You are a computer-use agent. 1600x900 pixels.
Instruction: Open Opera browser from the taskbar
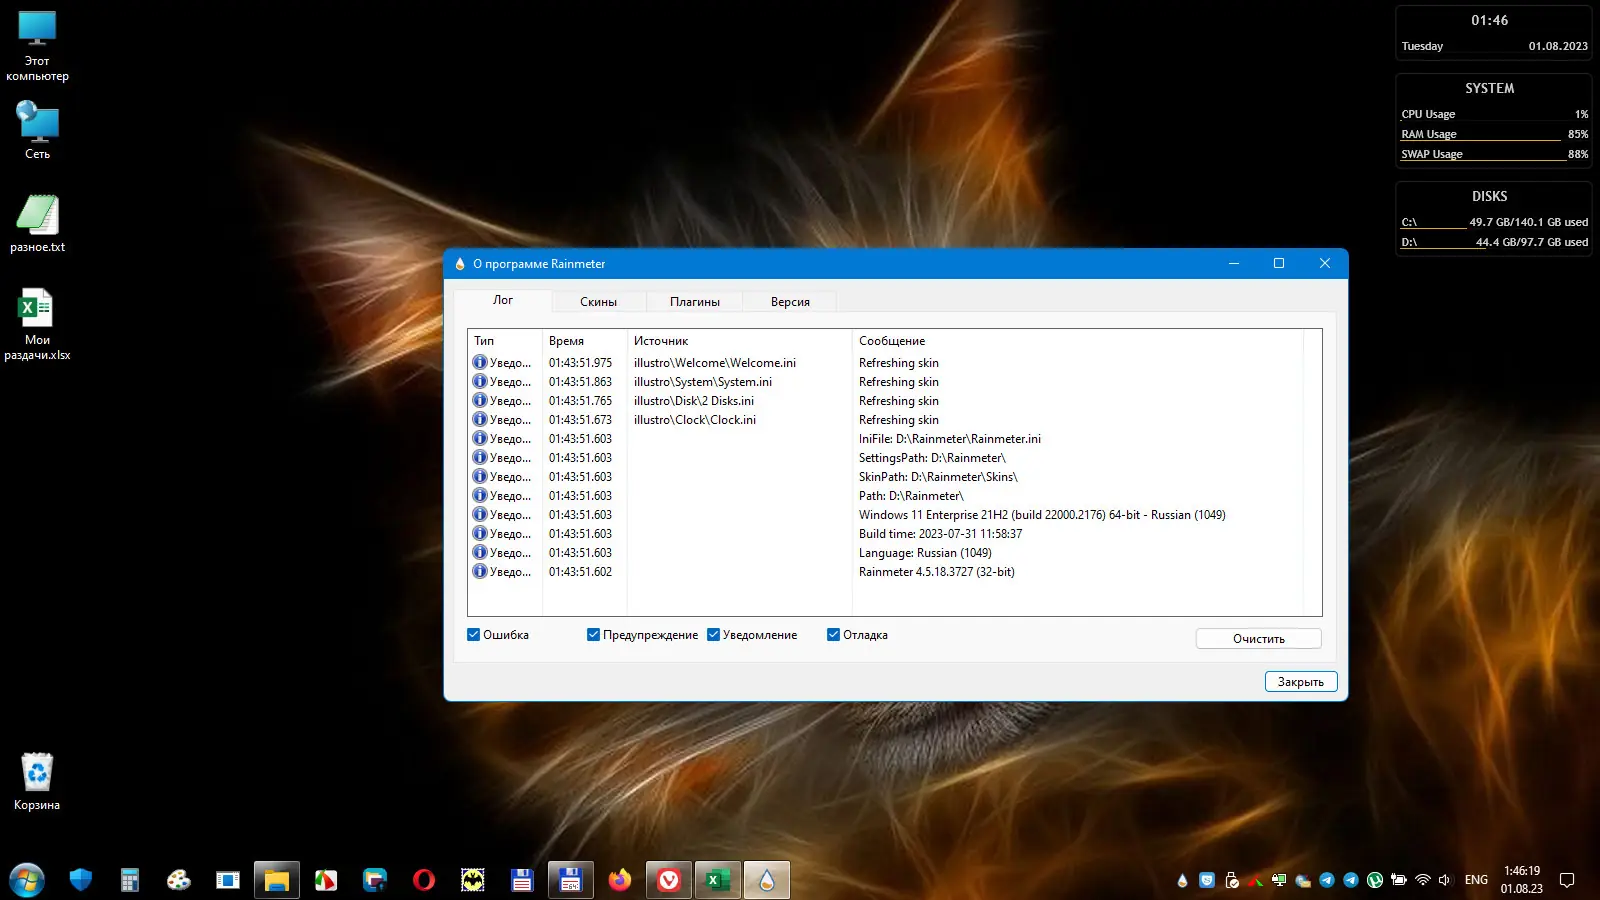(x=424, y=880)
